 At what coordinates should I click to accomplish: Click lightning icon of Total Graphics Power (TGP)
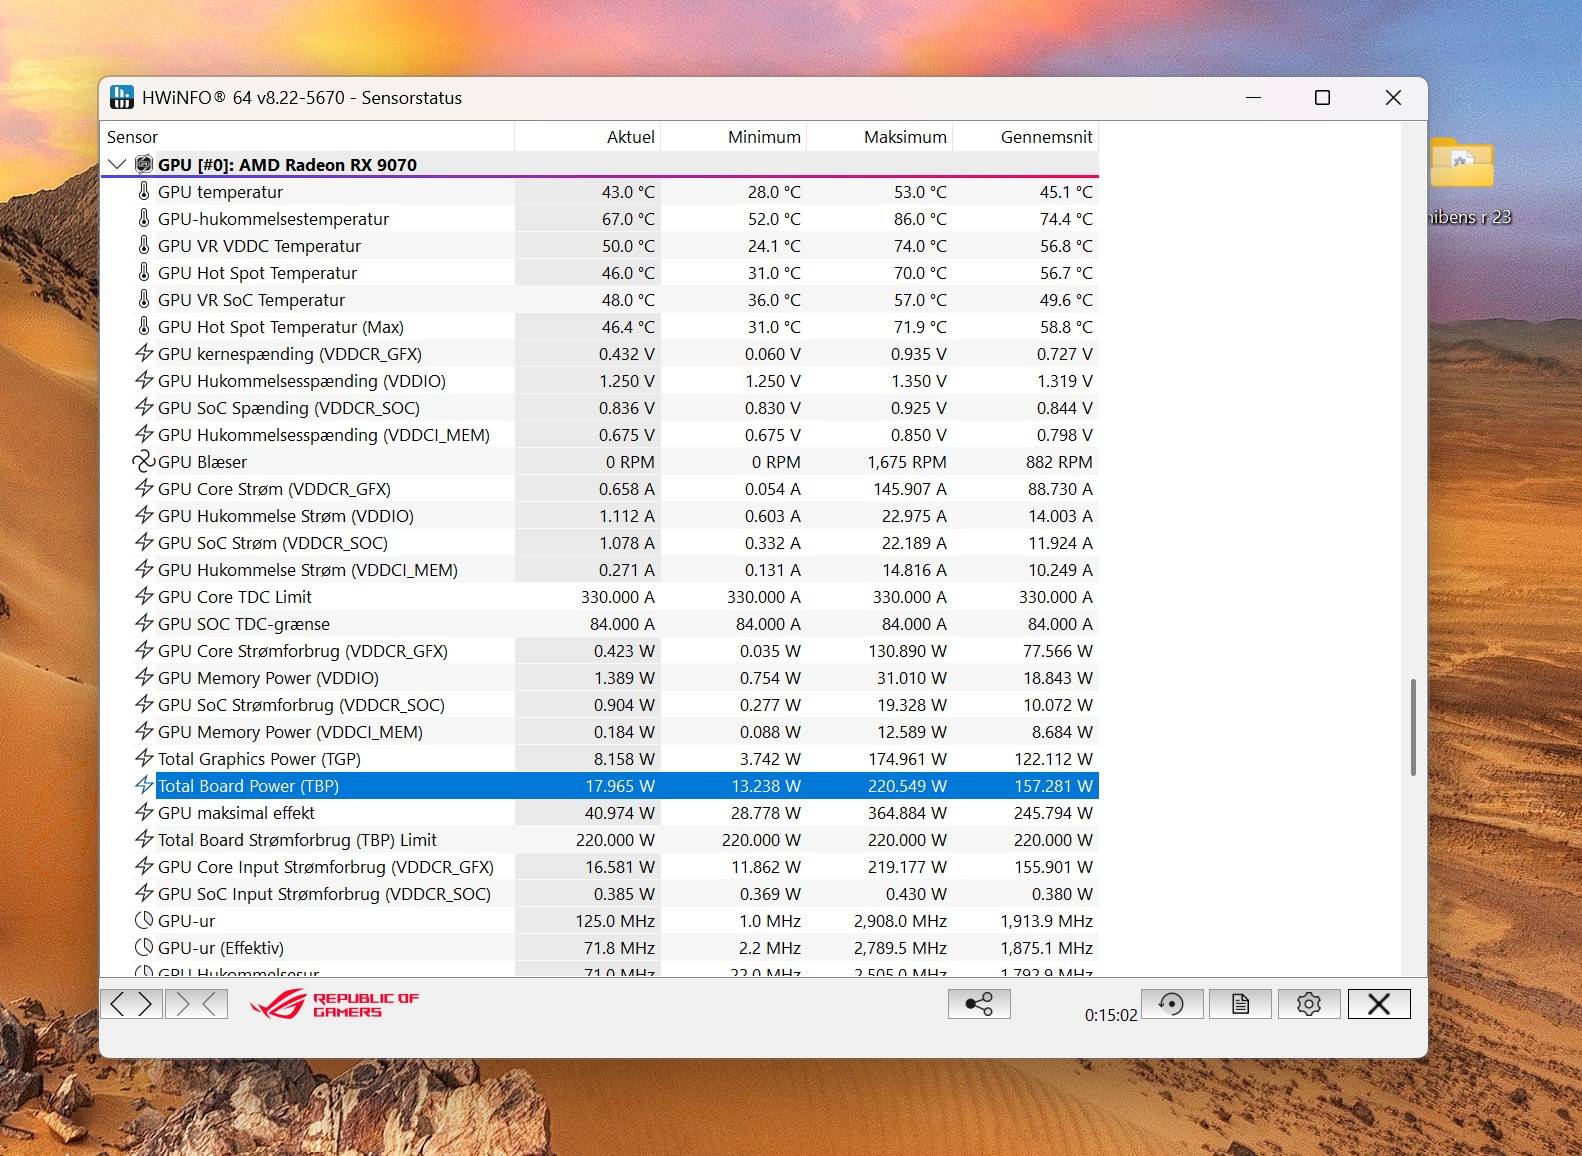coord(144,758)
